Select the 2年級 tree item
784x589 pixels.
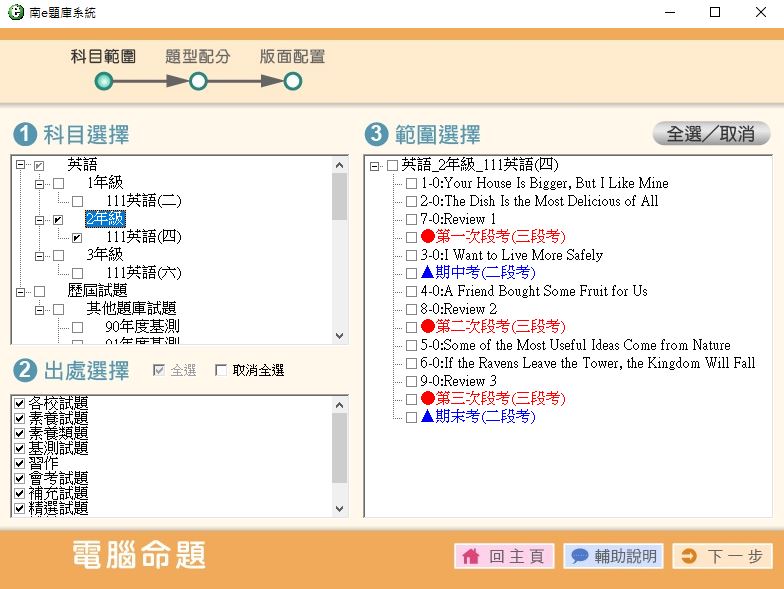105,219
